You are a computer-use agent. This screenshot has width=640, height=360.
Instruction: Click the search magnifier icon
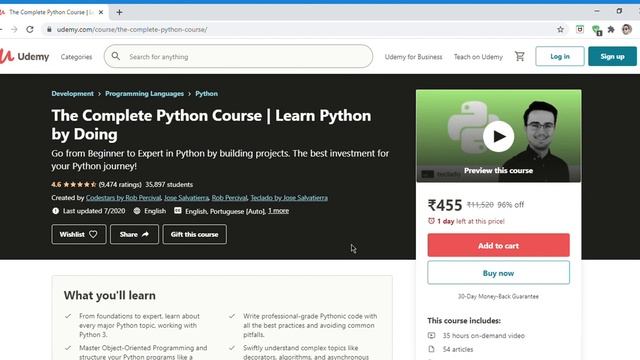coord(116,56)
